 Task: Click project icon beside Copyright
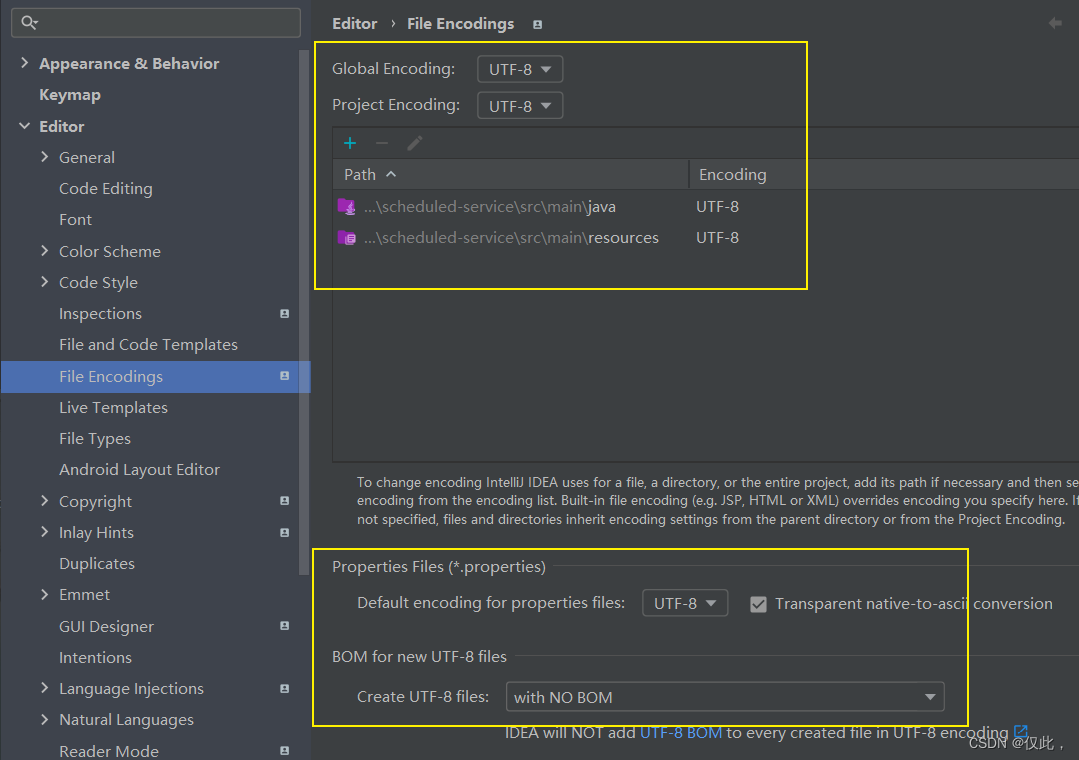[284, 501]
